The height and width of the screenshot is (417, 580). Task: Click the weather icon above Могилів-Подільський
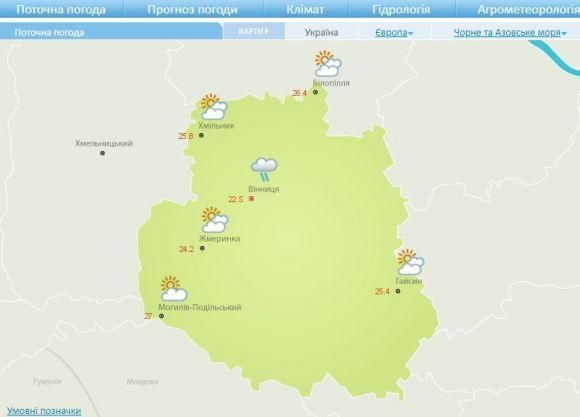tap(174, 288)
